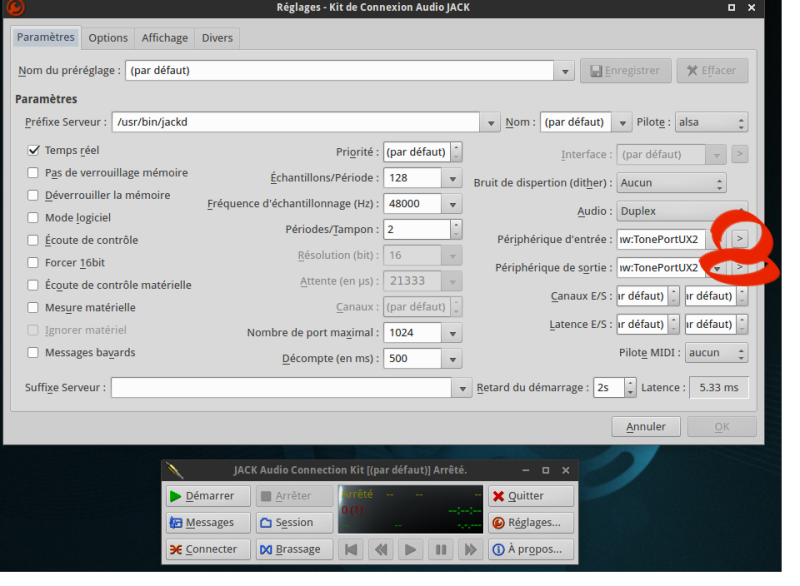Click transport pause icon
Screen dimensions: 800x586
pyautogui.click(x=440, y=549)
